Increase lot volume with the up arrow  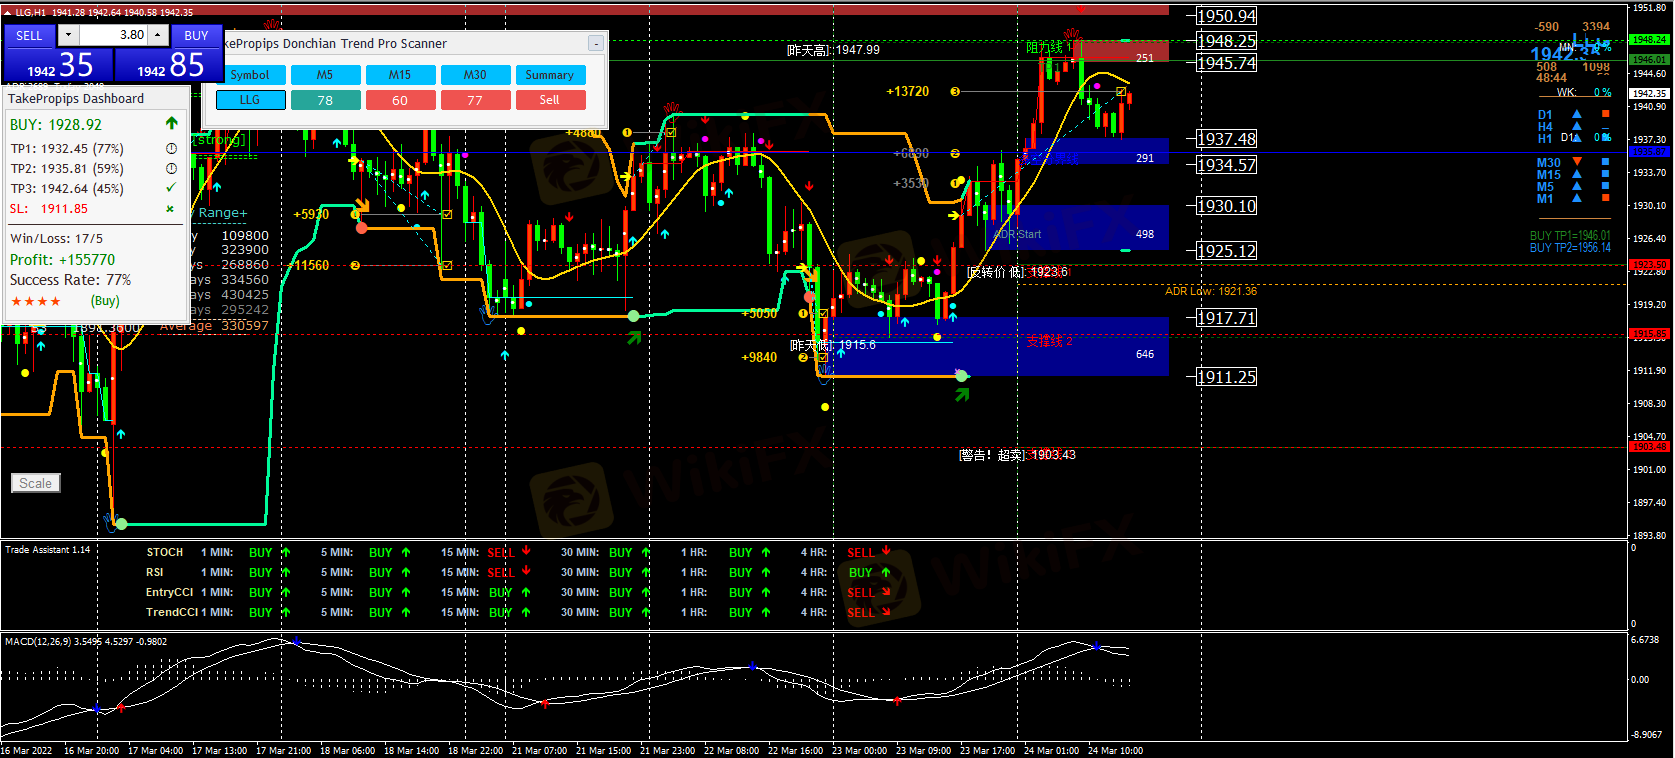coord(157,35)
